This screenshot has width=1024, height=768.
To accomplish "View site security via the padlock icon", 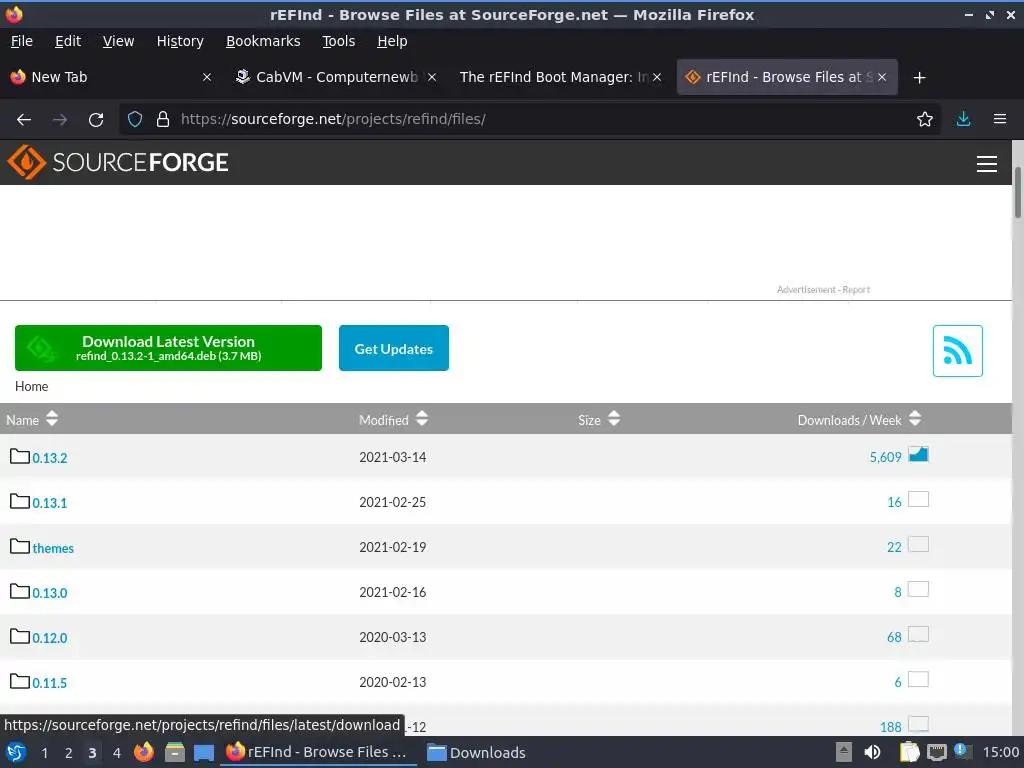I will 163,120.
